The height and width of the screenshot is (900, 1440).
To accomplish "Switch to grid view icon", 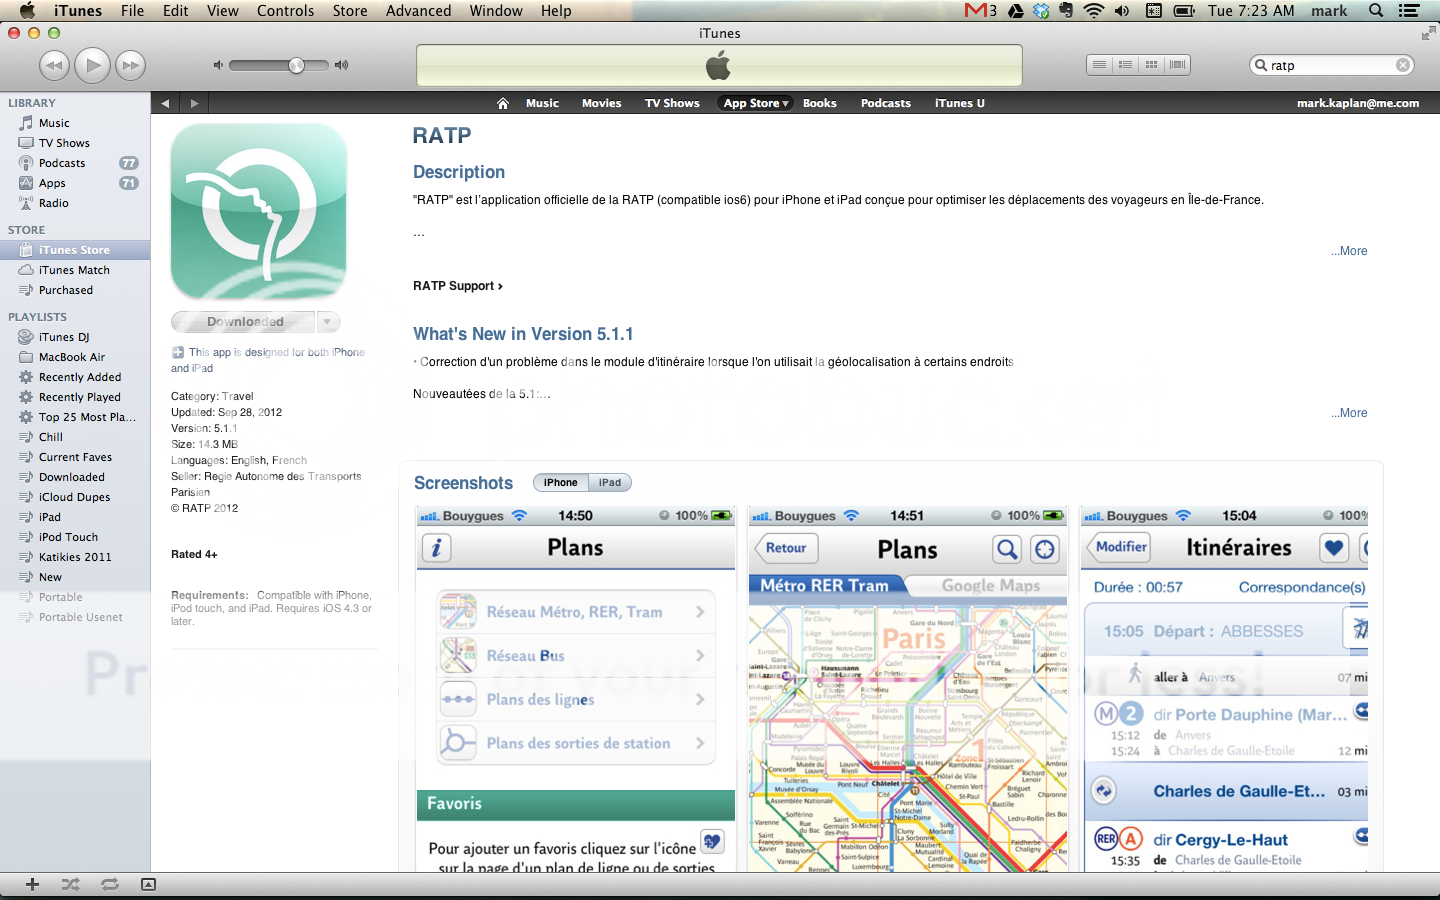I will (1151, 65).
